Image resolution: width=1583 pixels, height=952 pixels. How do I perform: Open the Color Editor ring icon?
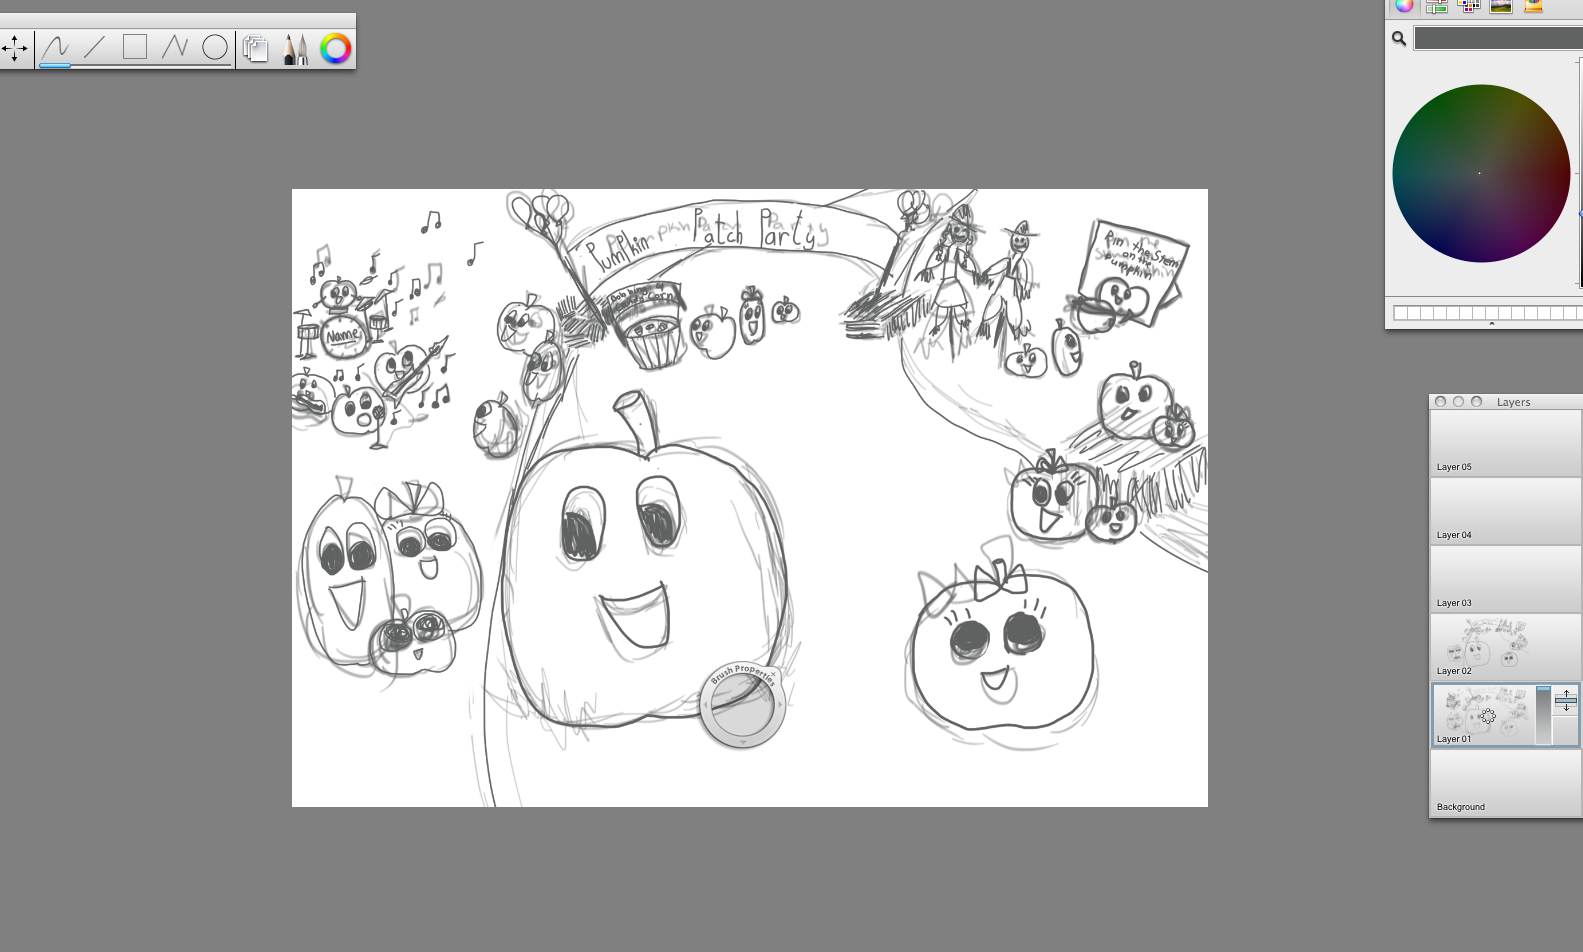pos(336,48)
